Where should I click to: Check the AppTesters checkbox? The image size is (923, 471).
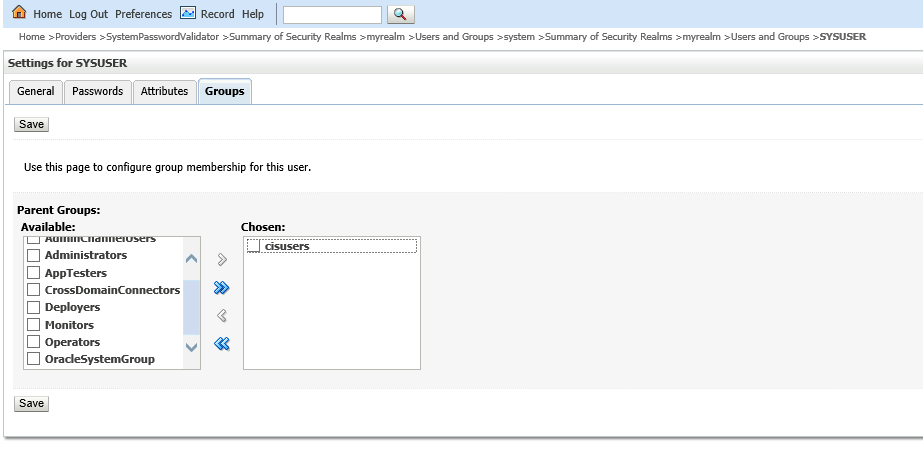[34, 273]
